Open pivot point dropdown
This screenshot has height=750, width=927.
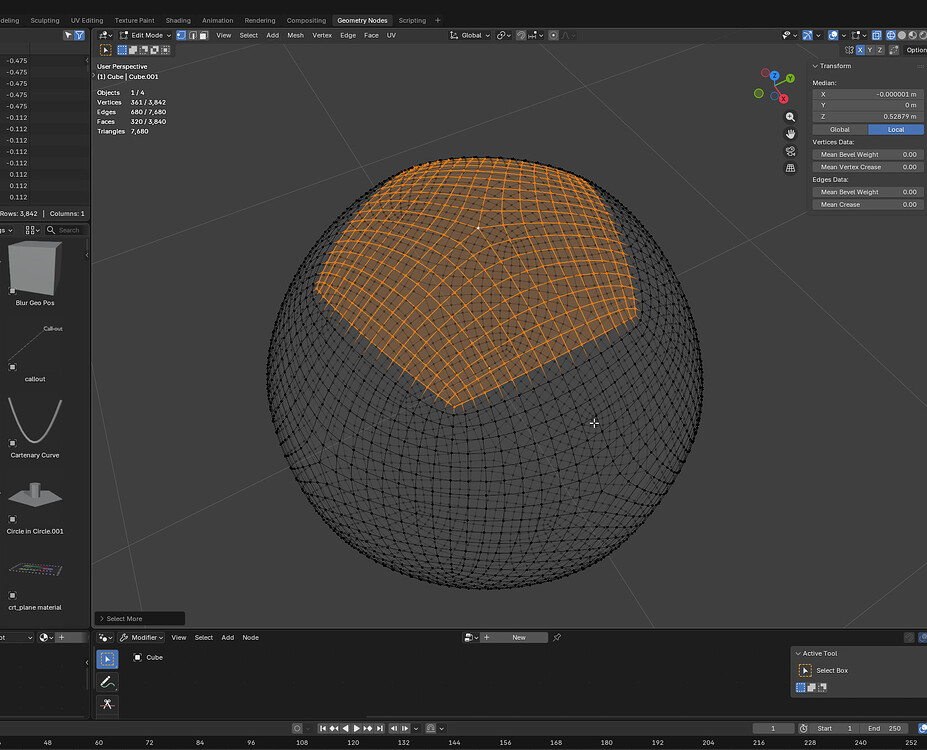(504, 35)
